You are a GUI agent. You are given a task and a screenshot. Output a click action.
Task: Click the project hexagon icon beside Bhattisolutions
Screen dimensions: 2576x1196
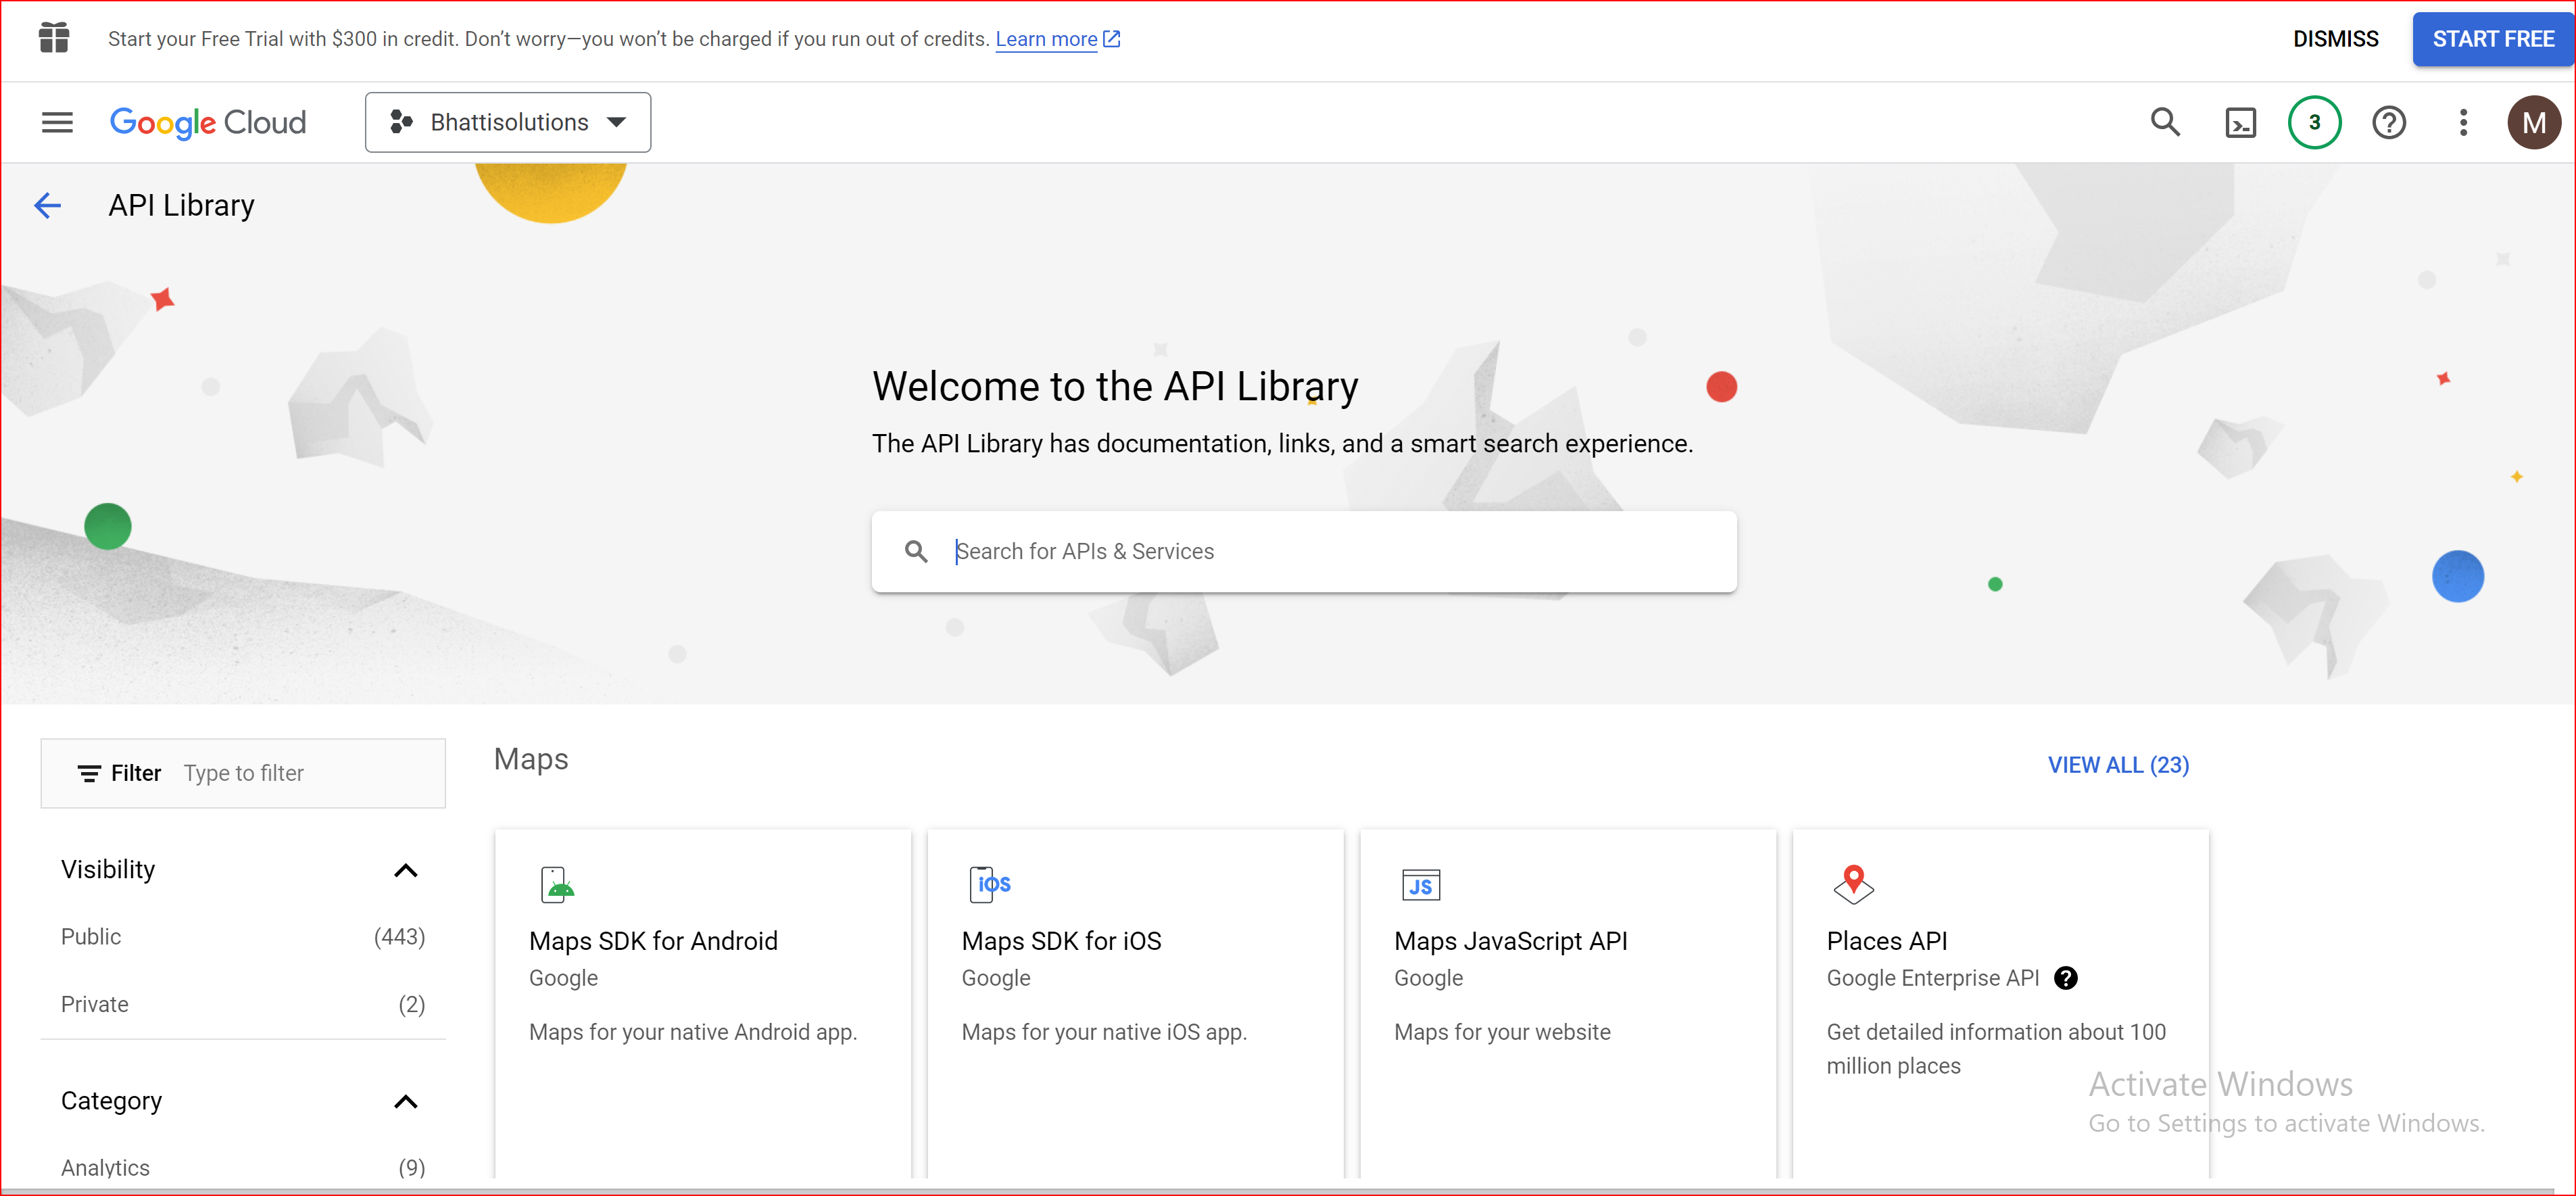click(x=401, y=122)
